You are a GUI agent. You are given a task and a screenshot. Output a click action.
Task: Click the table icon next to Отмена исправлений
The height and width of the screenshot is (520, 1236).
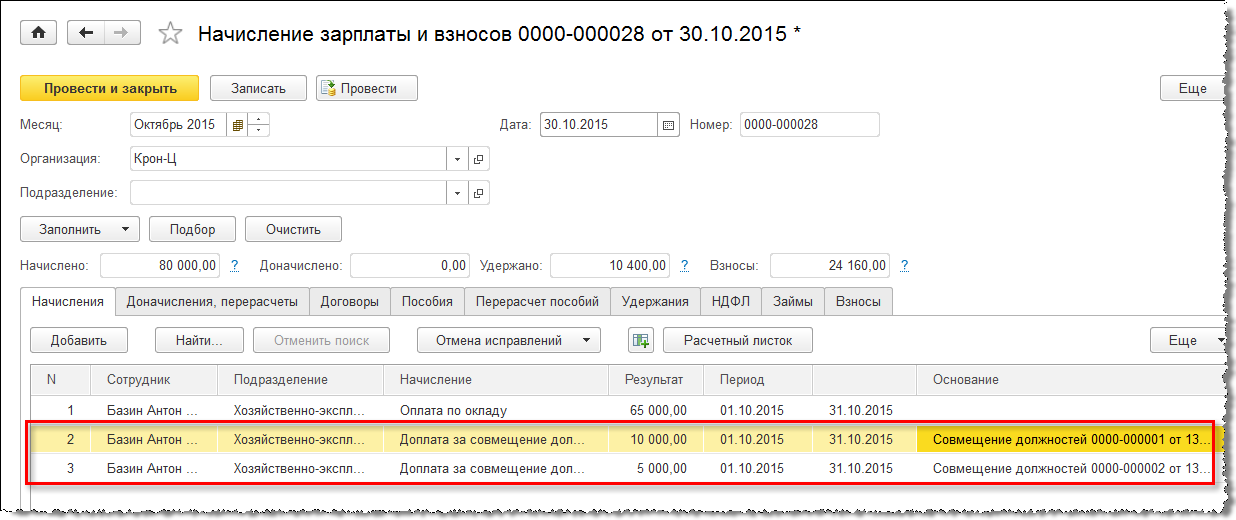point(640,340)
